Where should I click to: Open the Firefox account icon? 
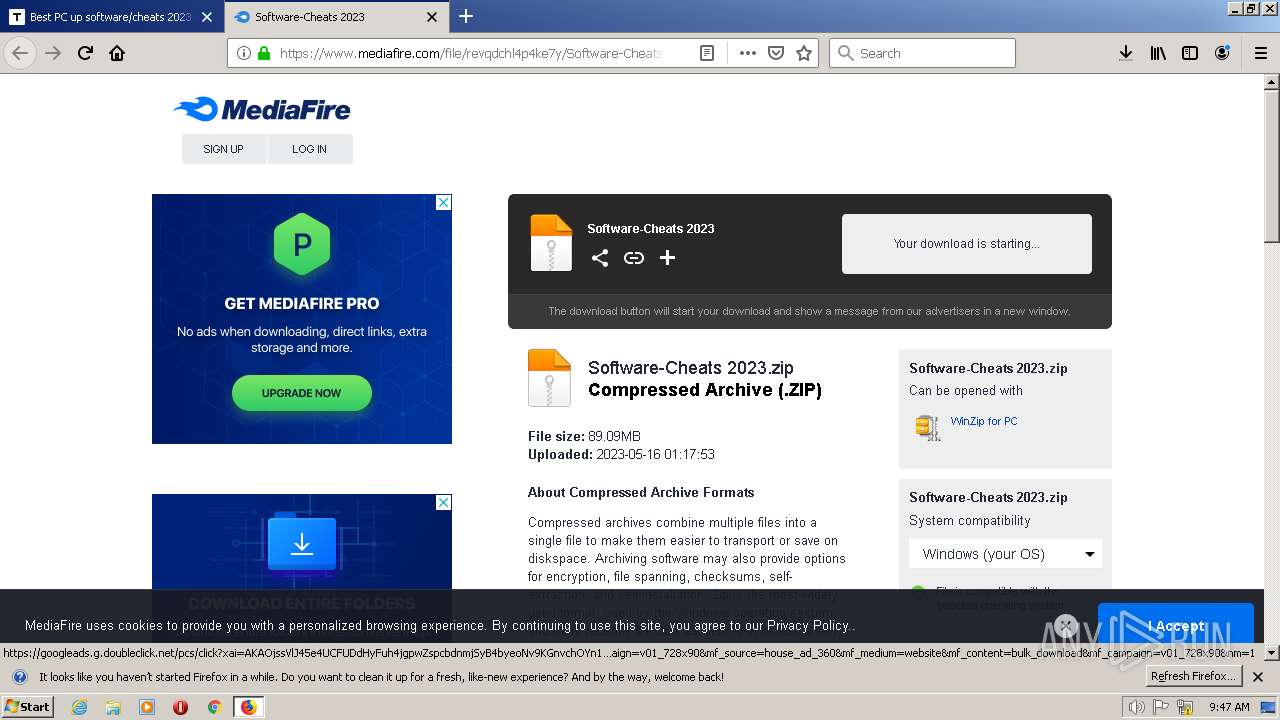pos(1222,53)
